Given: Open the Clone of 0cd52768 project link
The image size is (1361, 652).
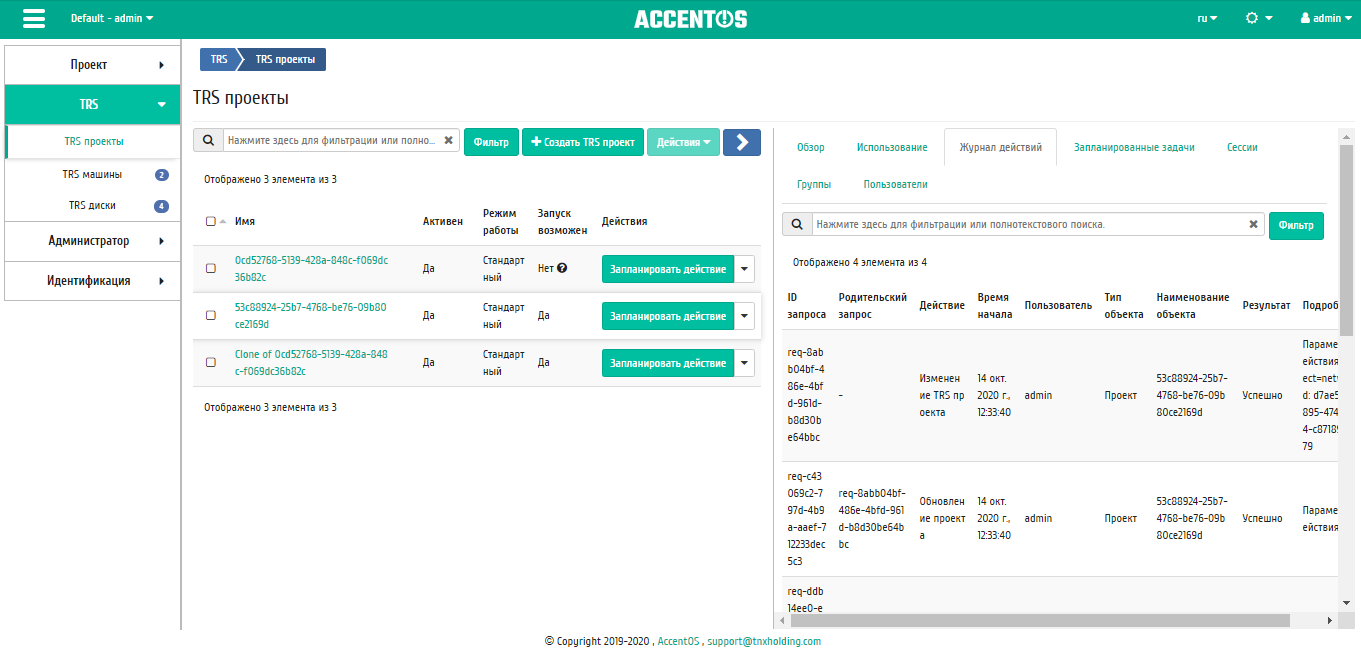Looking at the screenshot, I should point(311,363).
